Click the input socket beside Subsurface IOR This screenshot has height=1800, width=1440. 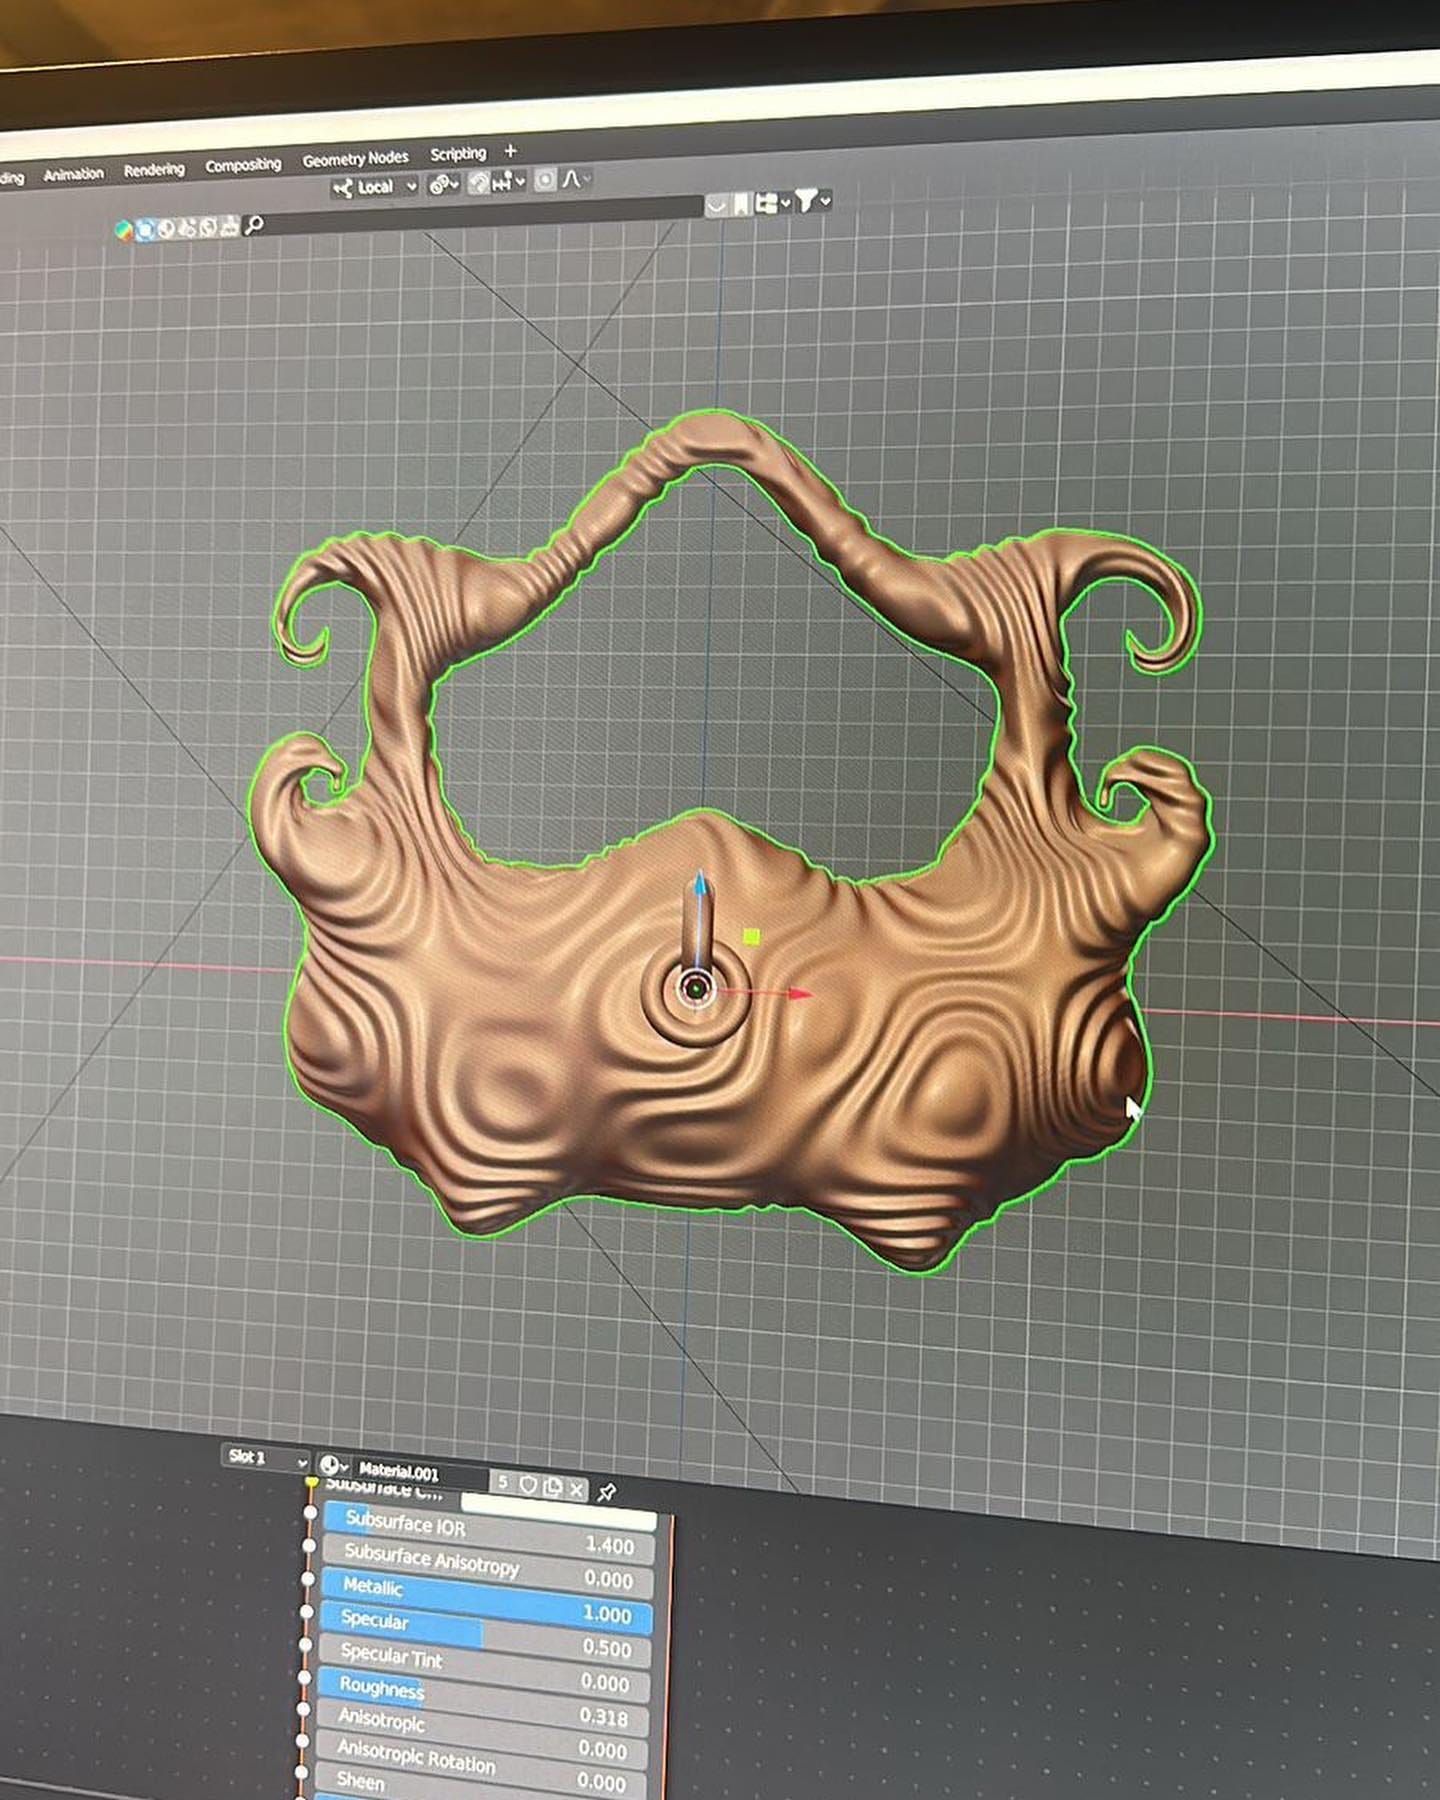coord(310,1515)
